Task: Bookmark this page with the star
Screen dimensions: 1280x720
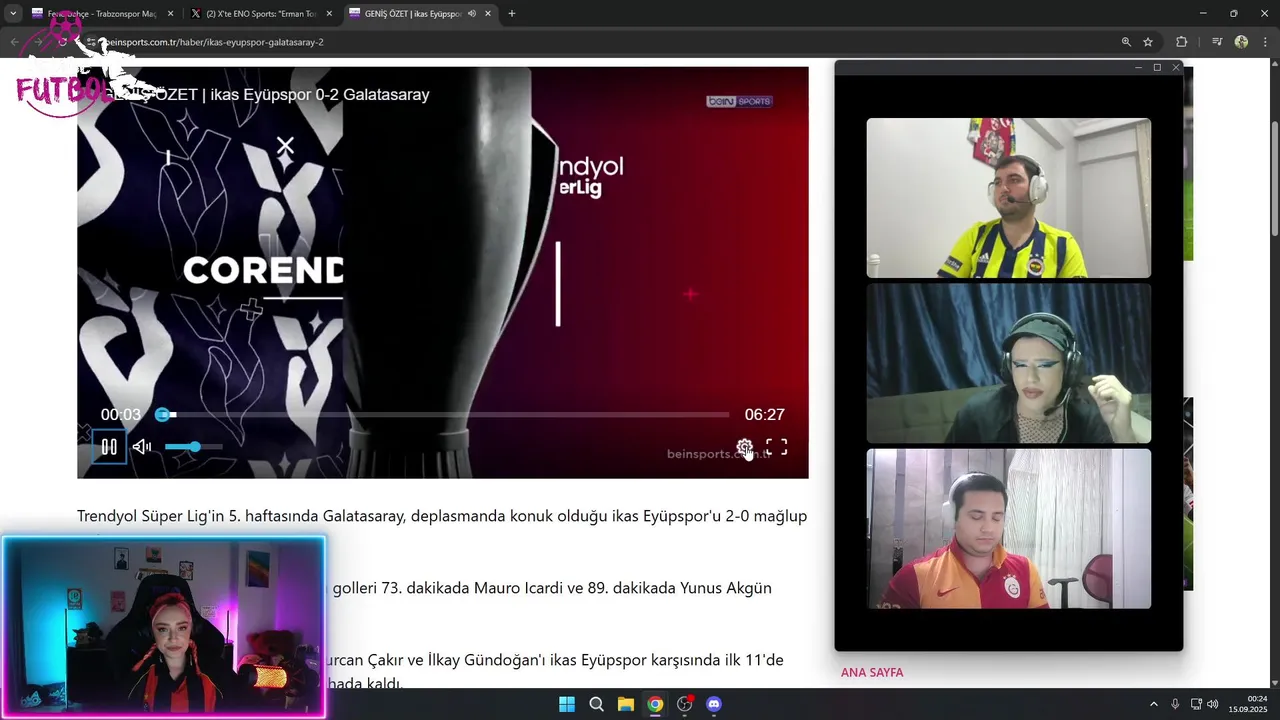Action: pyautogui.click(x=1148, y=42)
